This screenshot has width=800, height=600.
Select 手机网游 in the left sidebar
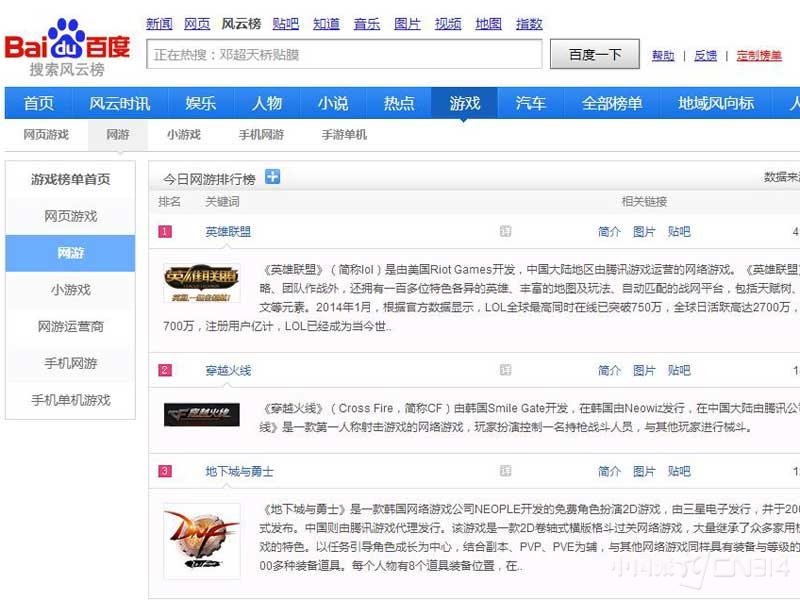[x=70, y=363]
